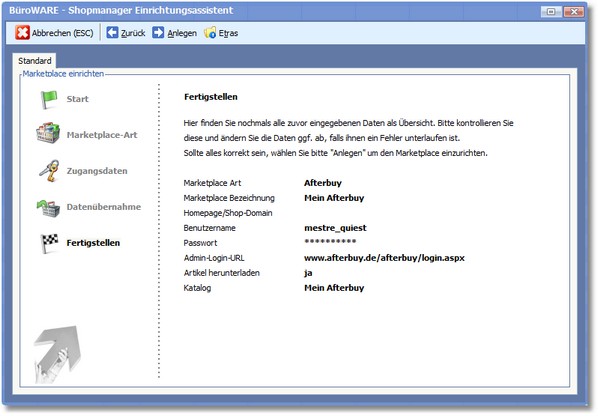
Task: Click the blue Zurück back arrow icon
Action: 112,32
